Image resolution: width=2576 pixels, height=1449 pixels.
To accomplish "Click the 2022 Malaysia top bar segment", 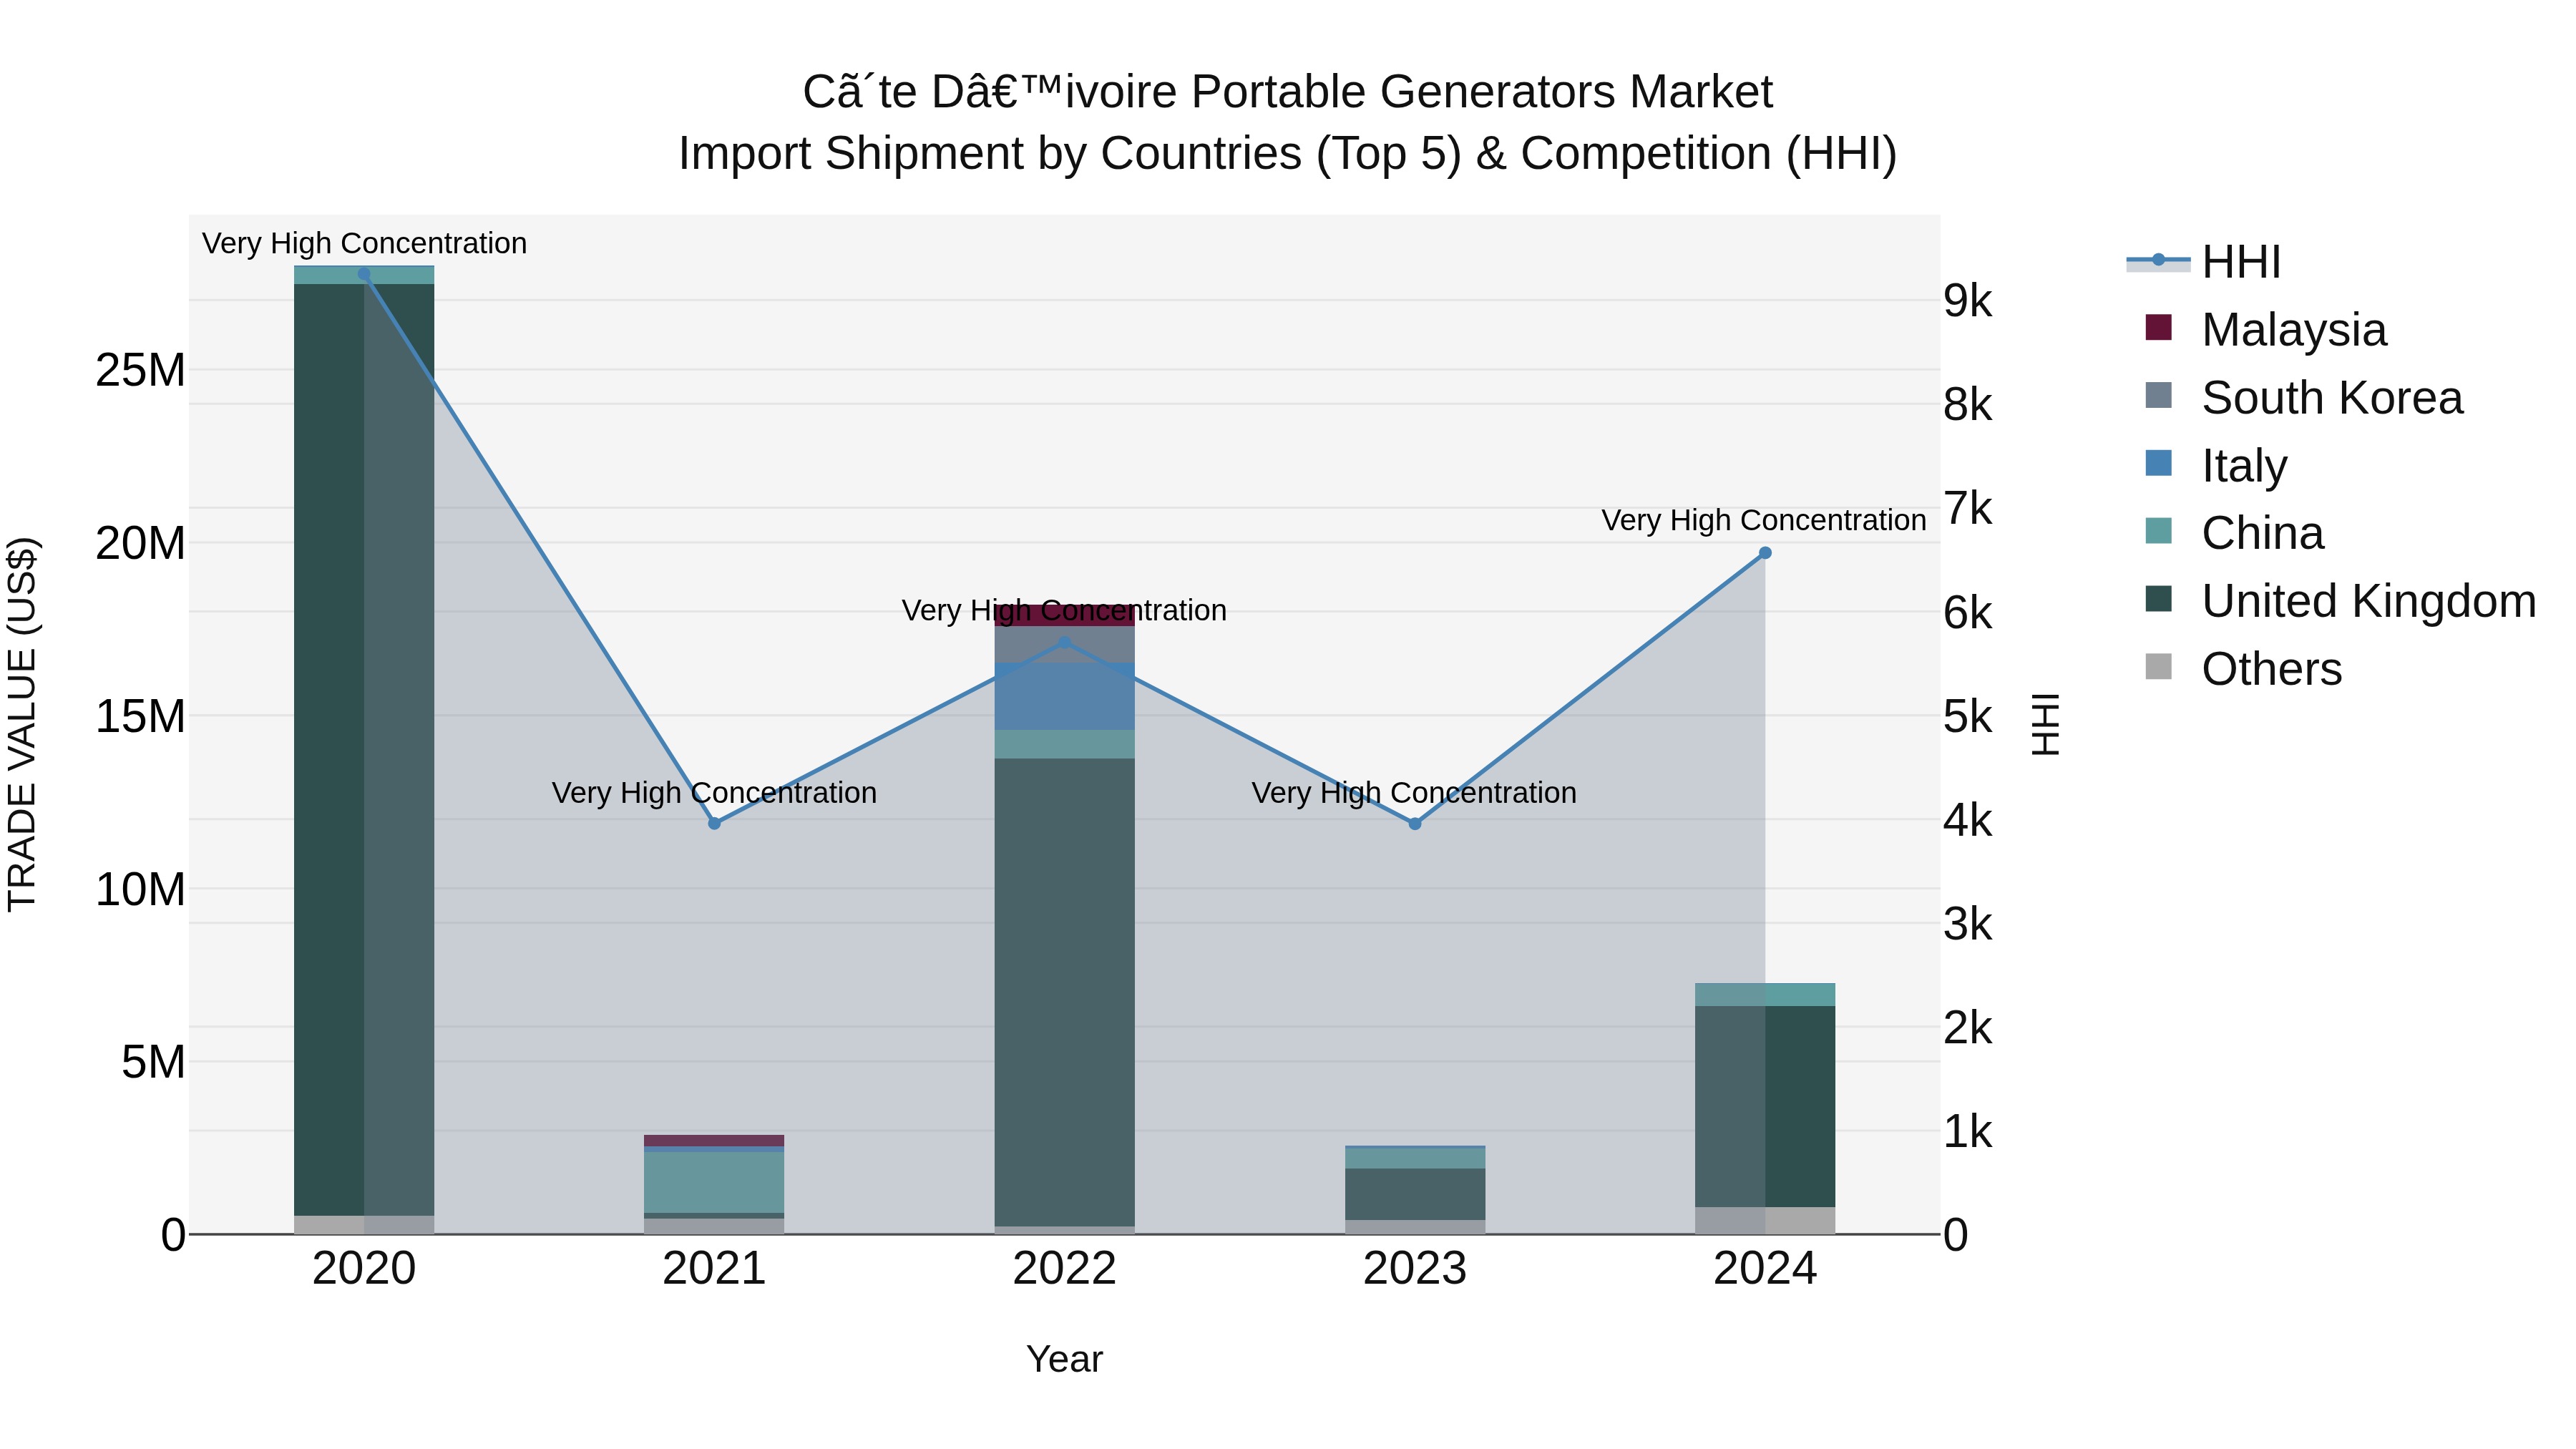I will (x=1064, y=616).
